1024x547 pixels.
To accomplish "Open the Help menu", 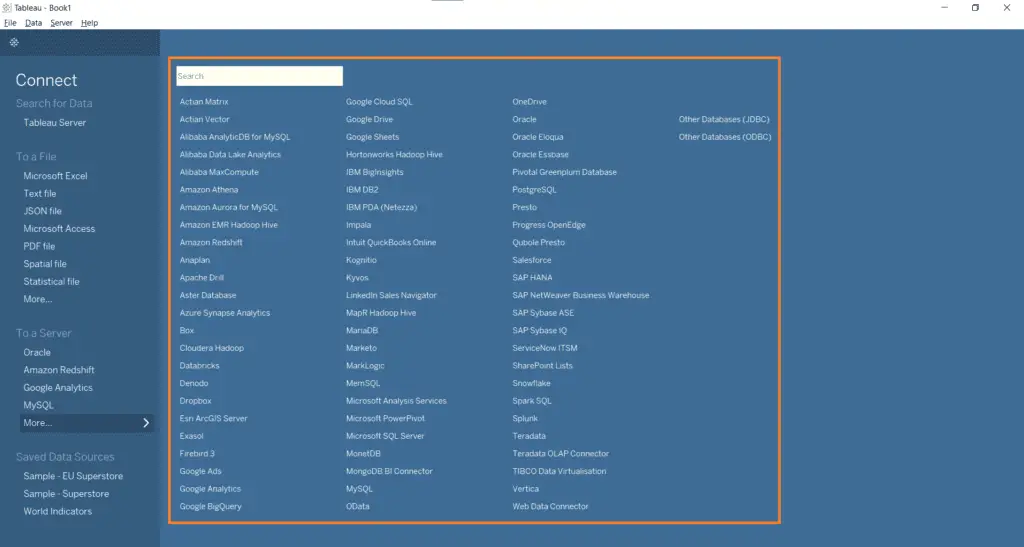I will click(x=89, y=23).
